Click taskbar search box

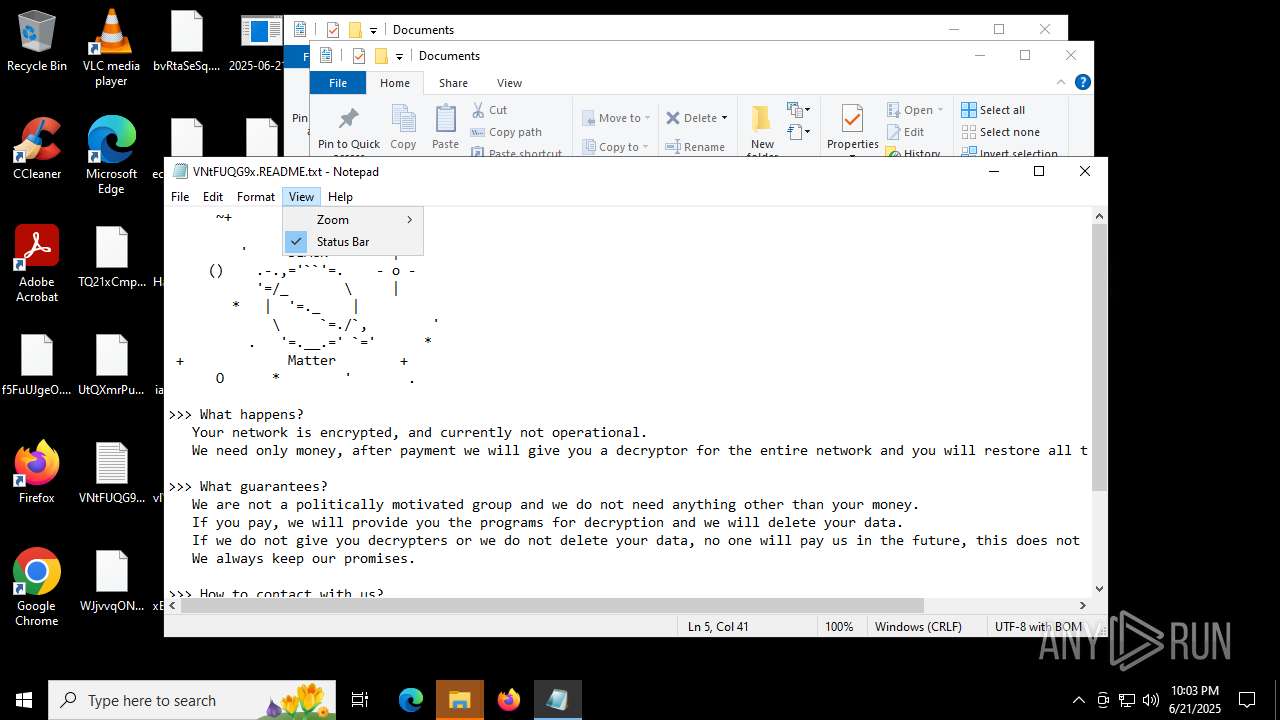click(192, 700)
